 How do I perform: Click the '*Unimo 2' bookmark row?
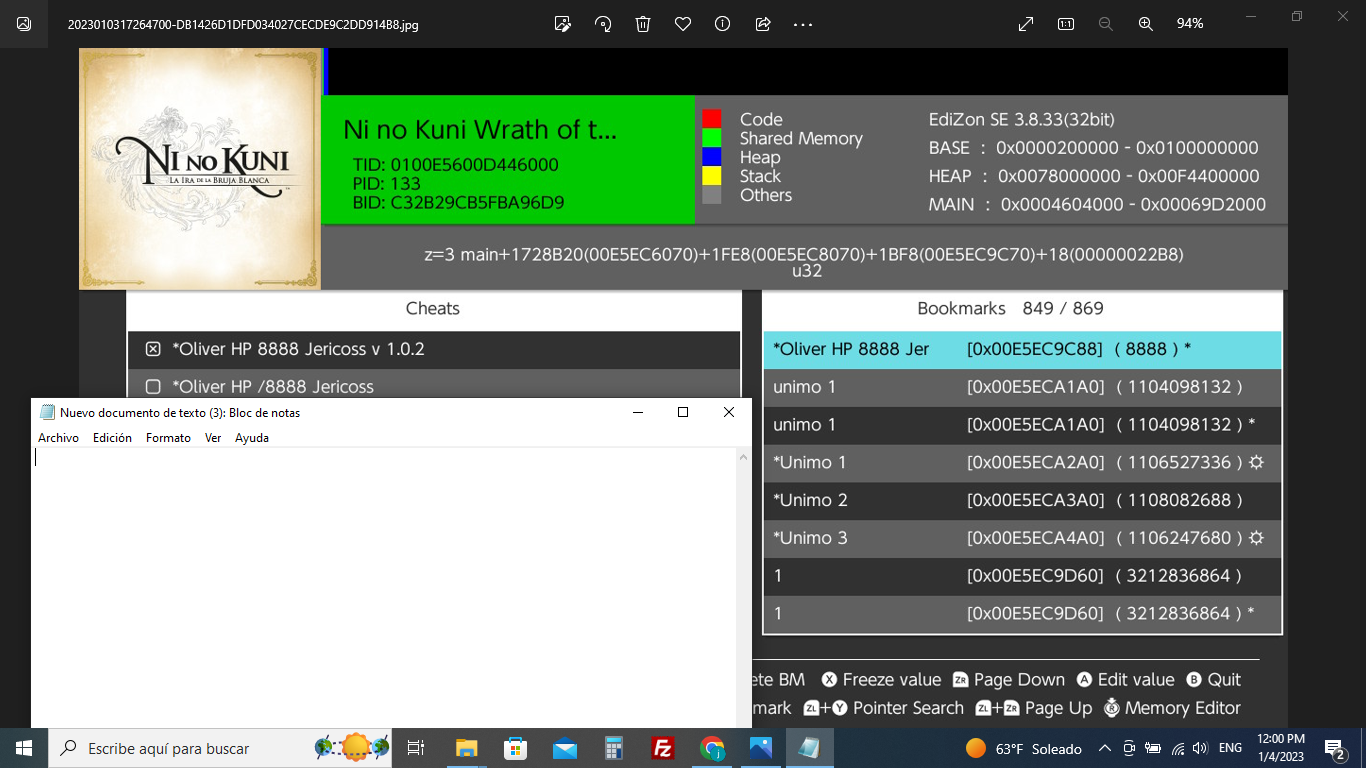click(x=1022, y=500)
